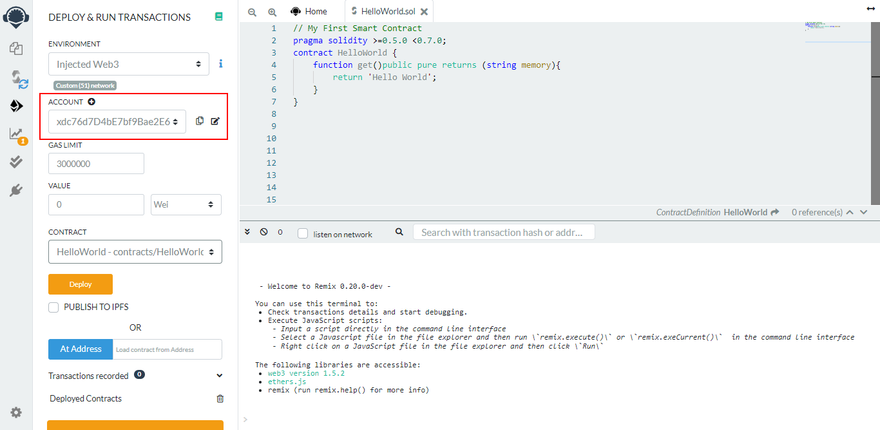Copy the account address to clipboard
The width and height of the screenshot is (880, 430).
click(x=200, y=121)
